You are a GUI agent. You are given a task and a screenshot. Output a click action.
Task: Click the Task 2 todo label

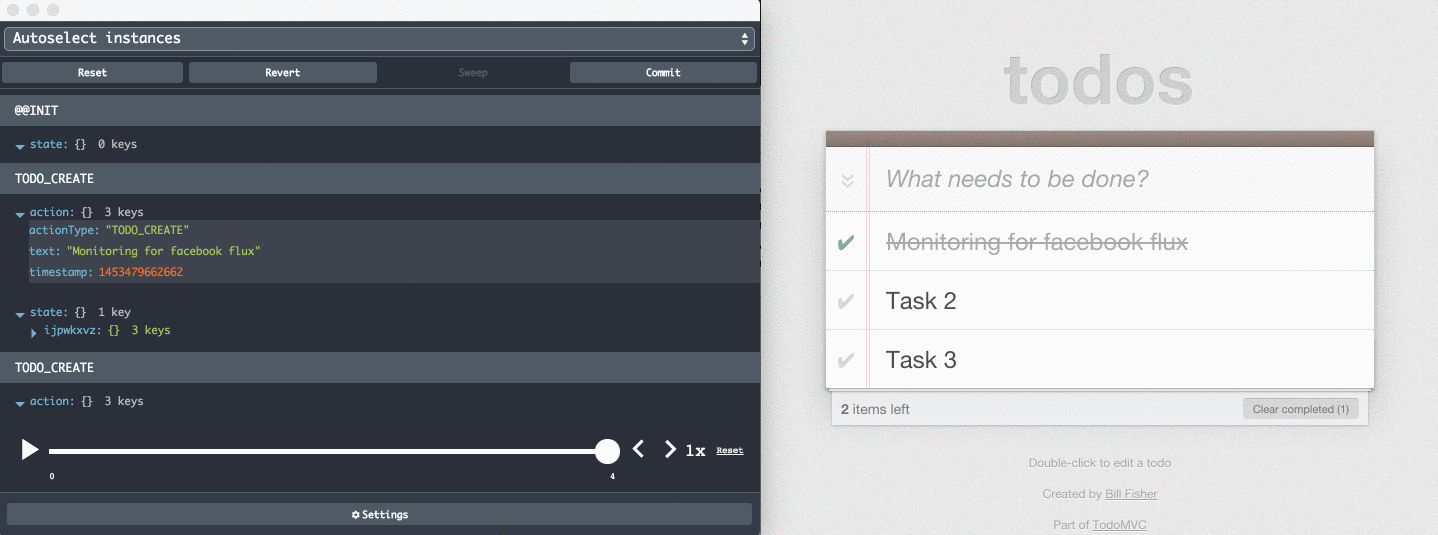921,301
